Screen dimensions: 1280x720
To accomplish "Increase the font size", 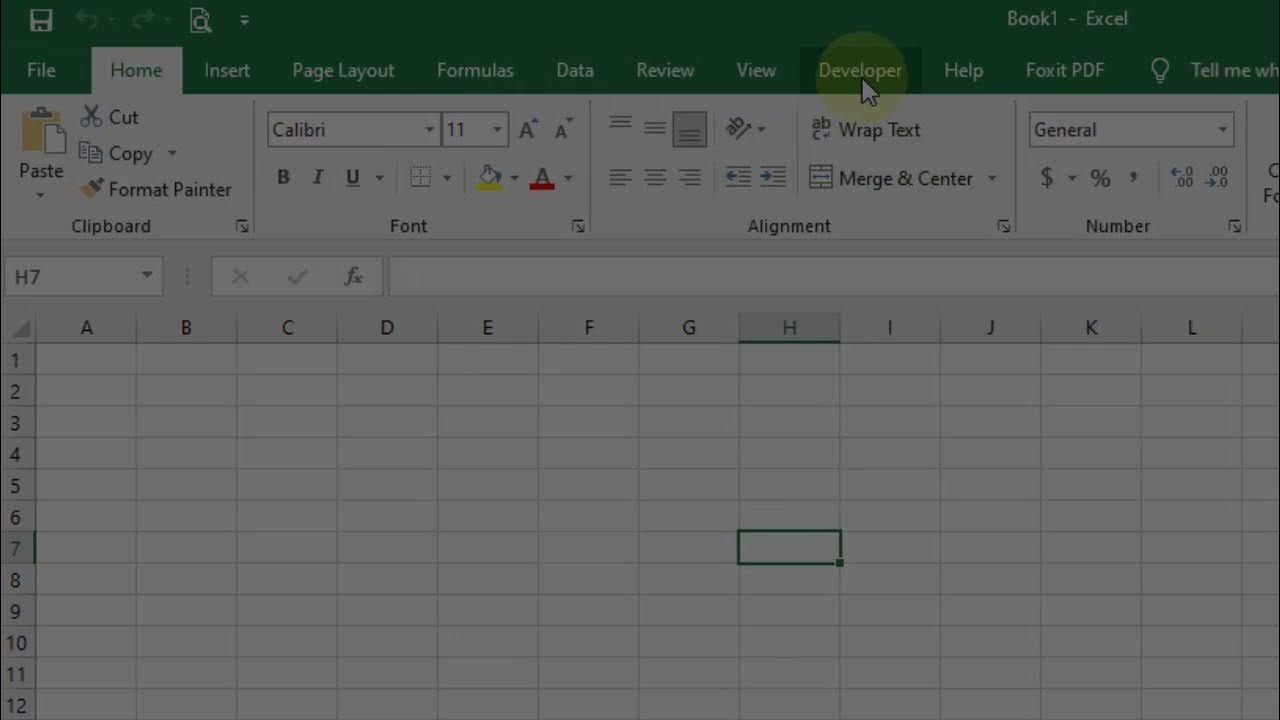I will tap(528, 129).
